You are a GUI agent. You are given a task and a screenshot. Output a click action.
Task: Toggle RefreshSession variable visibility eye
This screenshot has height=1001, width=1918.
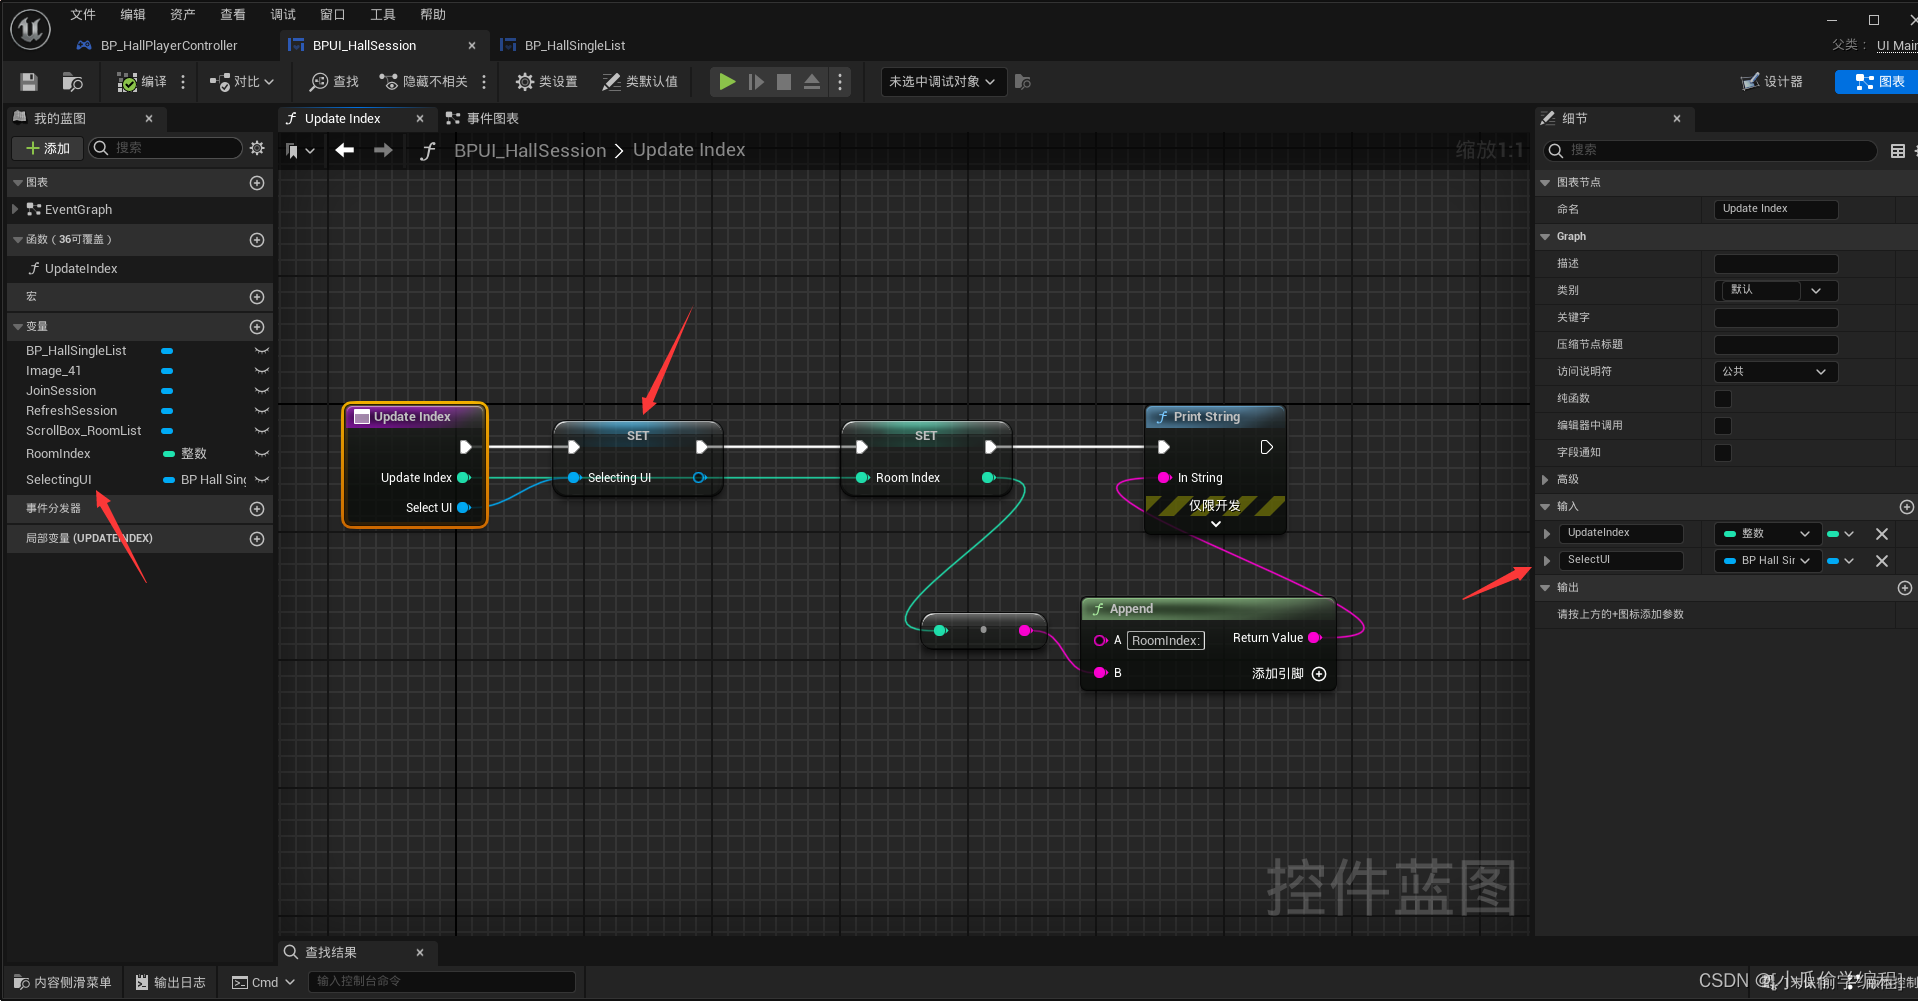coord(262,411)
